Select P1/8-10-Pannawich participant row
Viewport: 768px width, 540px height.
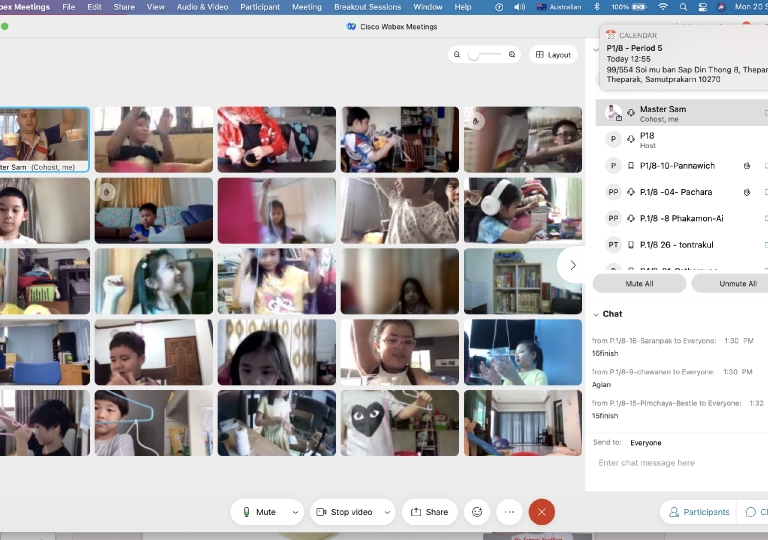click(x=682, y=166)
